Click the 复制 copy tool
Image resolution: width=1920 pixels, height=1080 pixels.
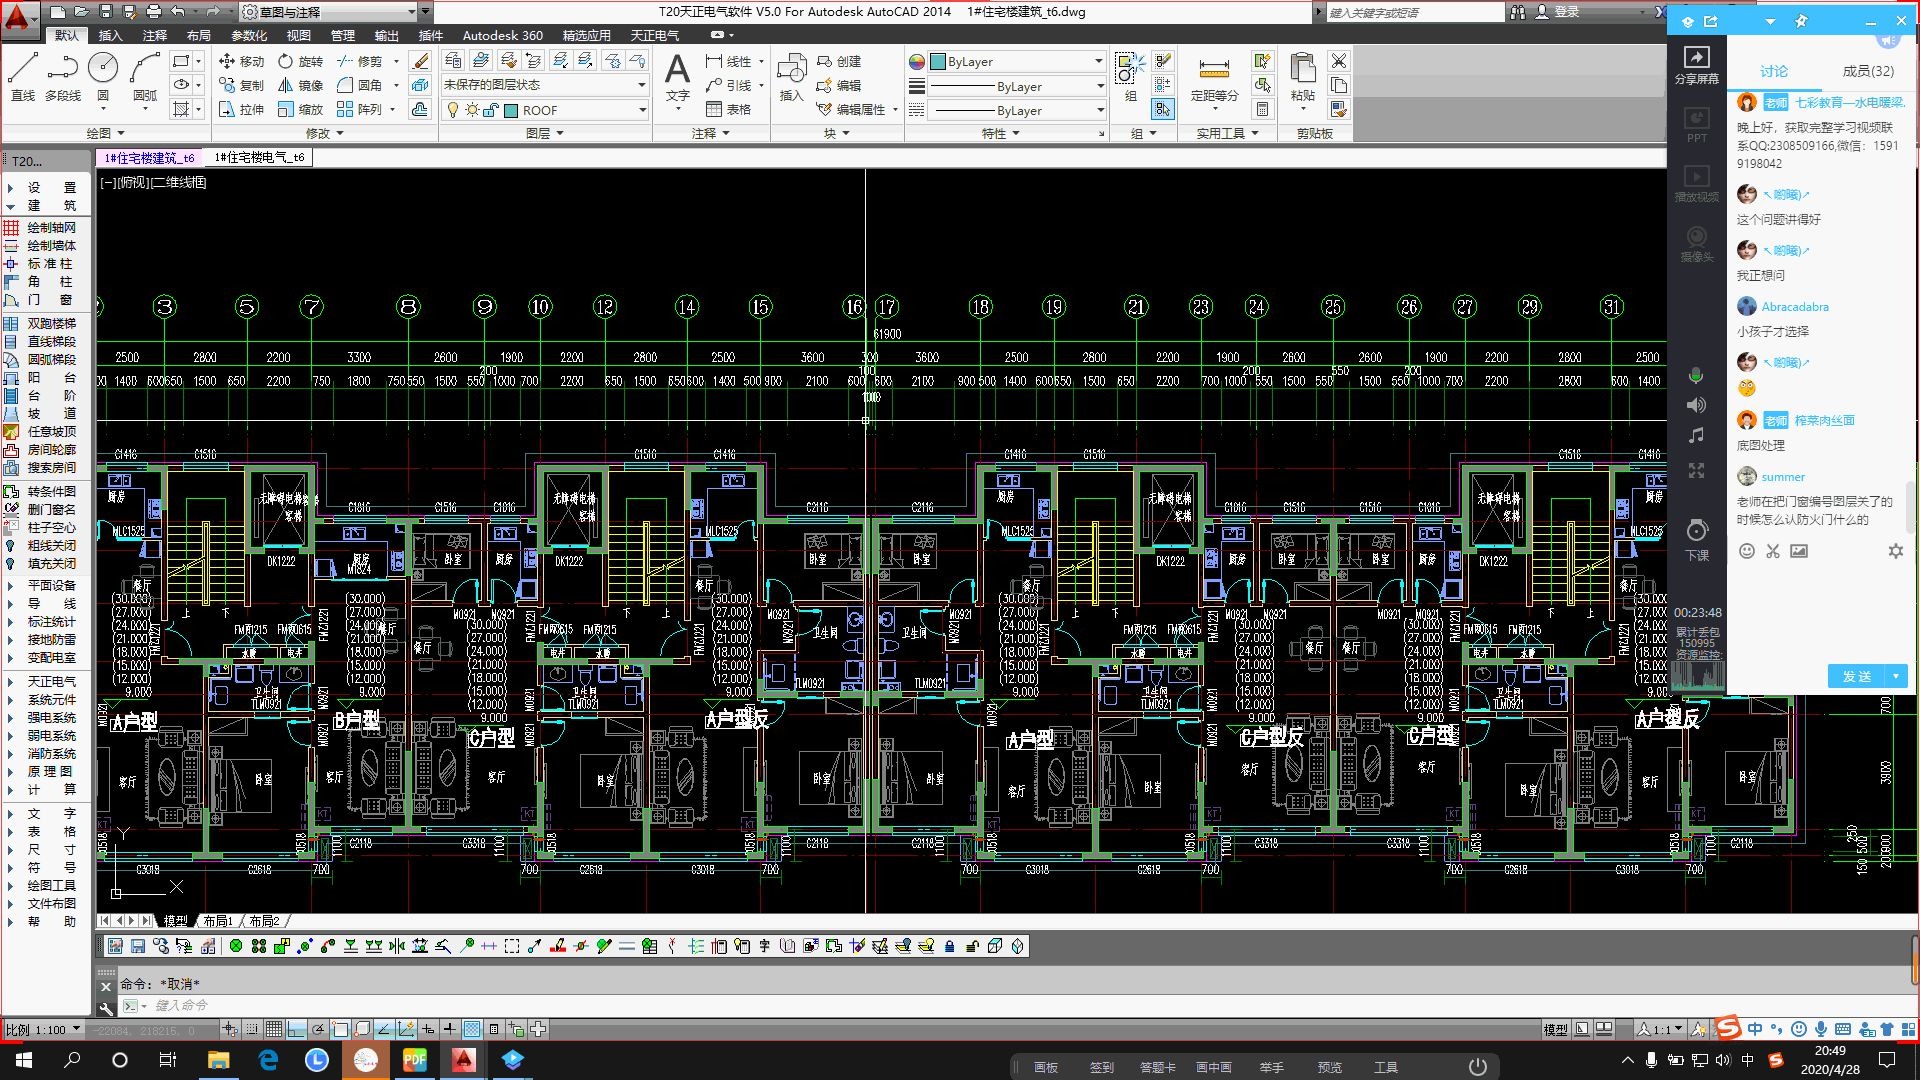click(241, 85)
